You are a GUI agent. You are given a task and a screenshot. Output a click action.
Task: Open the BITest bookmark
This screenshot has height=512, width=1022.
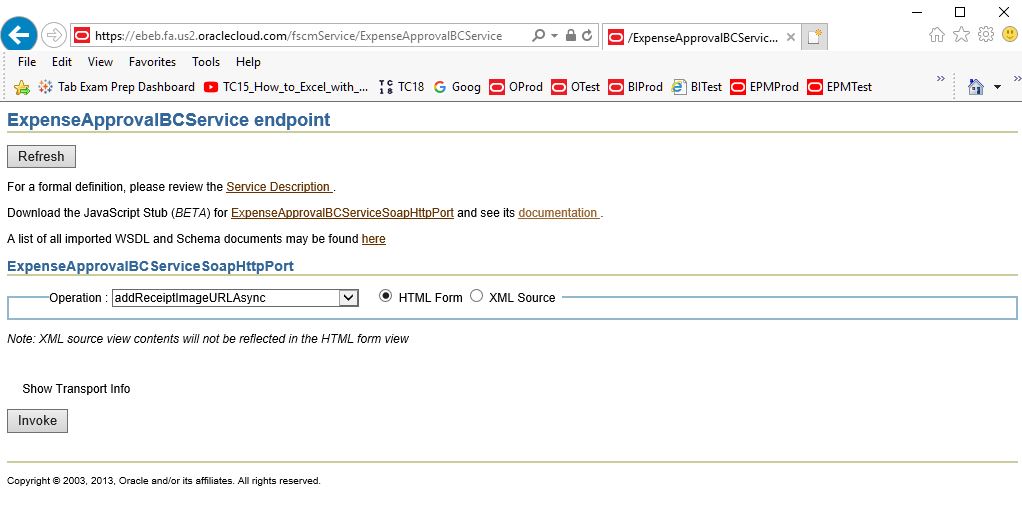697,87
